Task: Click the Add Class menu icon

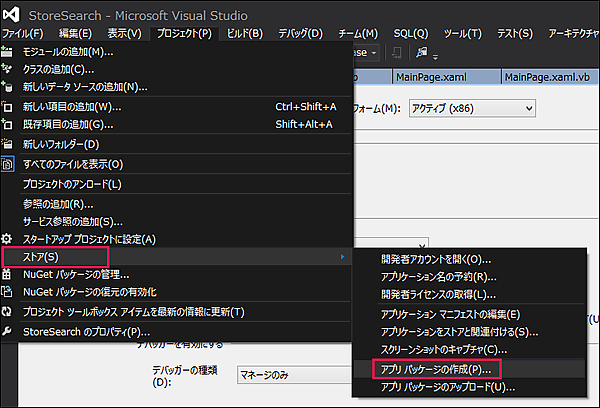Action: tap(7, 69)
